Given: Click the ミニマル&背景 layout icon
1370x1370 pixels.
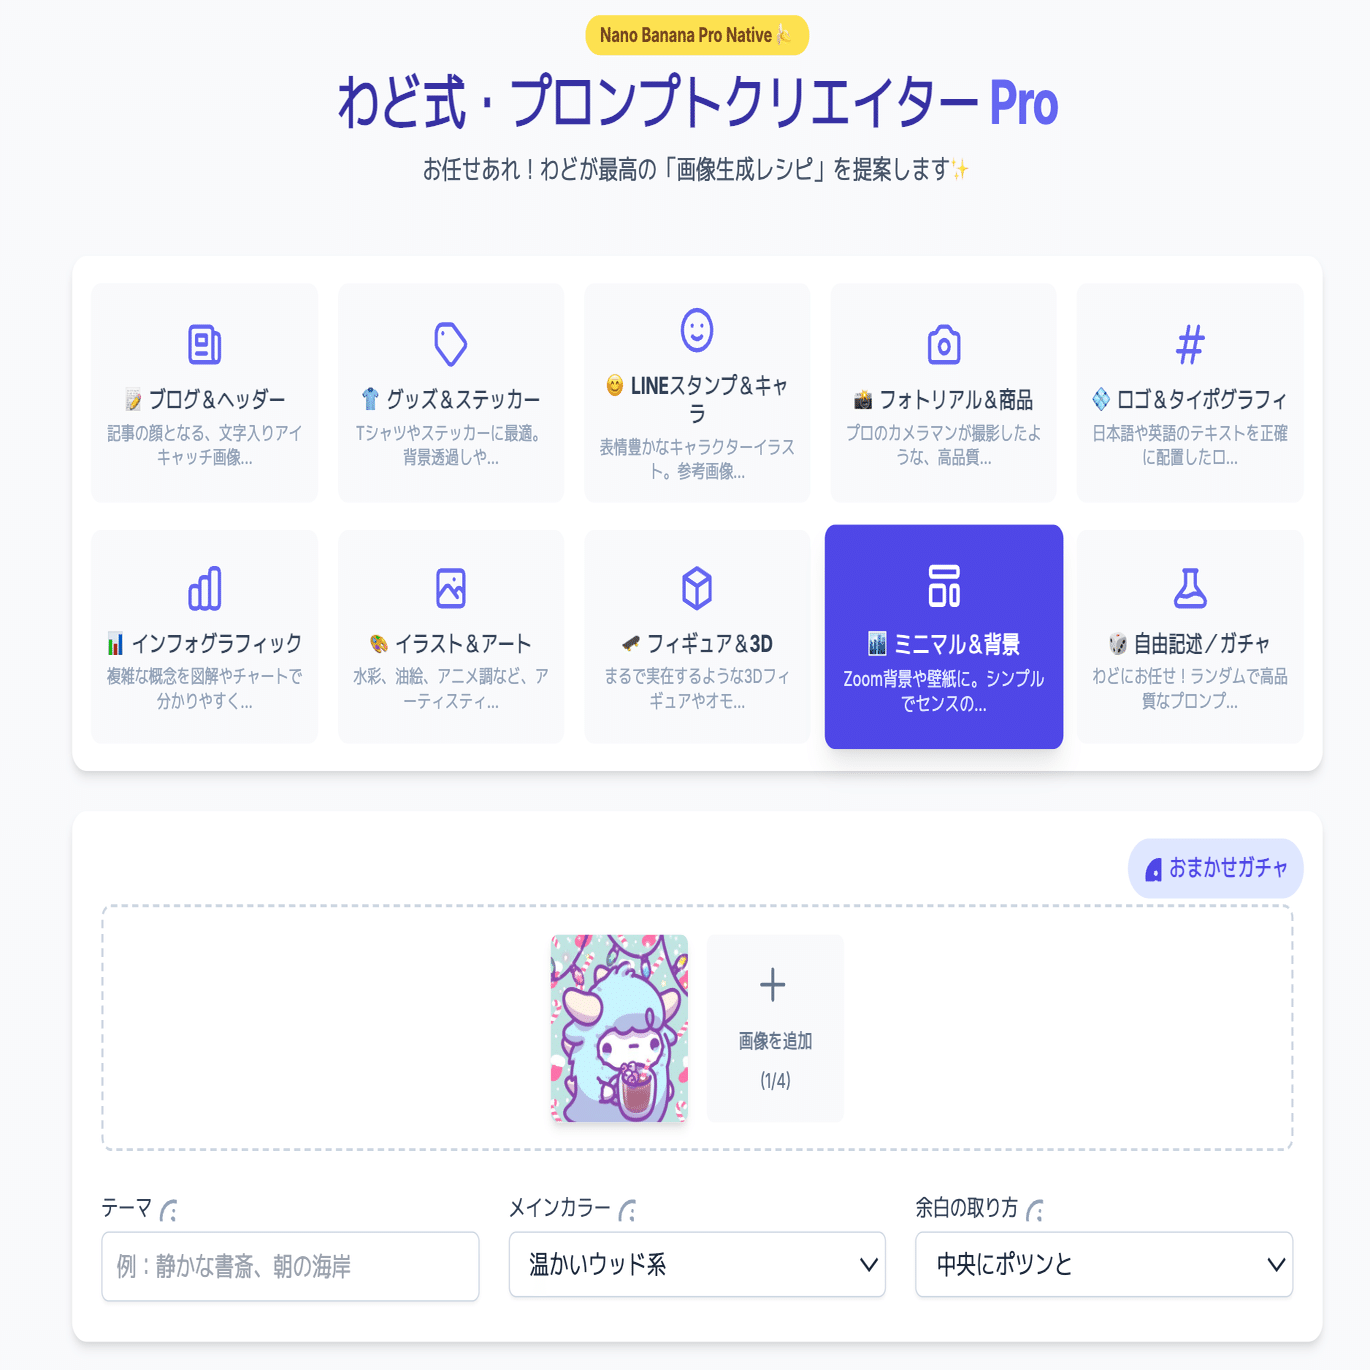Looking at the screenshot, I should click(x=944, y=586).
